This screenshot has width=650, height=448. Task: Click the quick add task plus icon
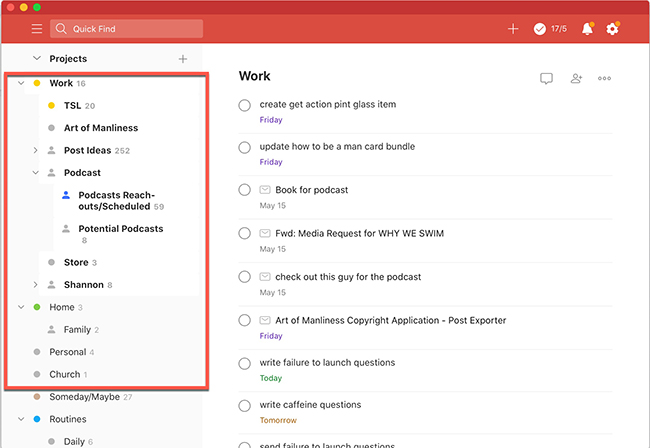pos(513,29)
